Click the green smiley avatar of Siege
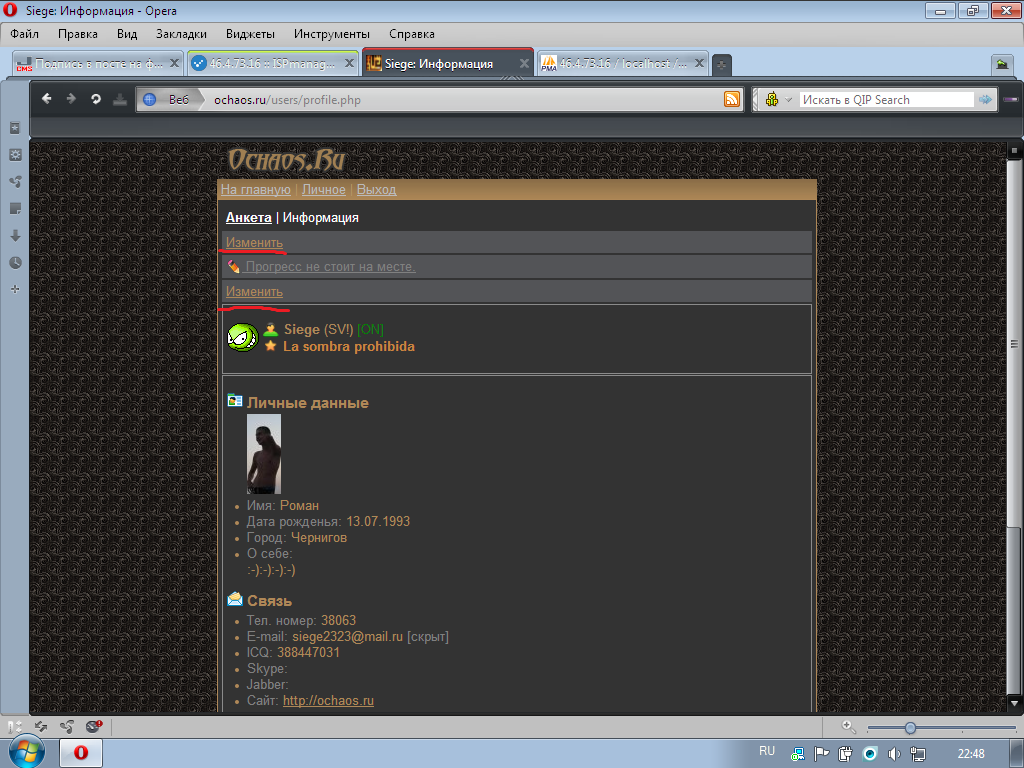This screenshot has width=1024, height=768. coord(243,338)
